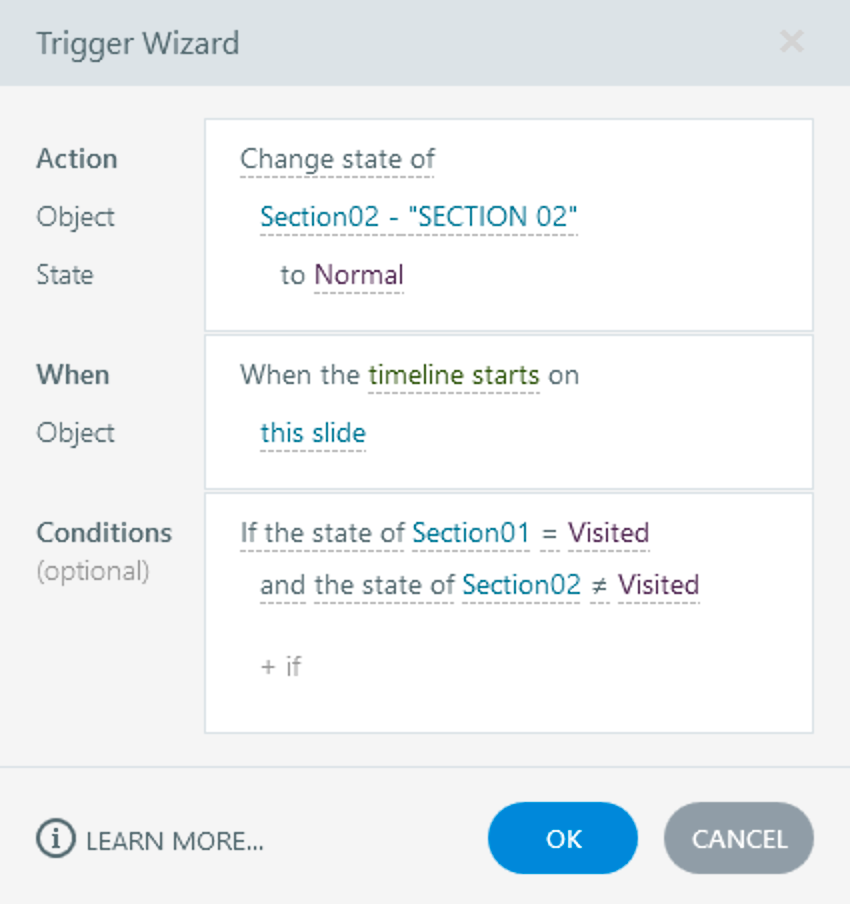Image resolution: width=850 pixels, height=904 pixels.
Task: Change the 'Normal' state selection
Action: pos(359,275)
